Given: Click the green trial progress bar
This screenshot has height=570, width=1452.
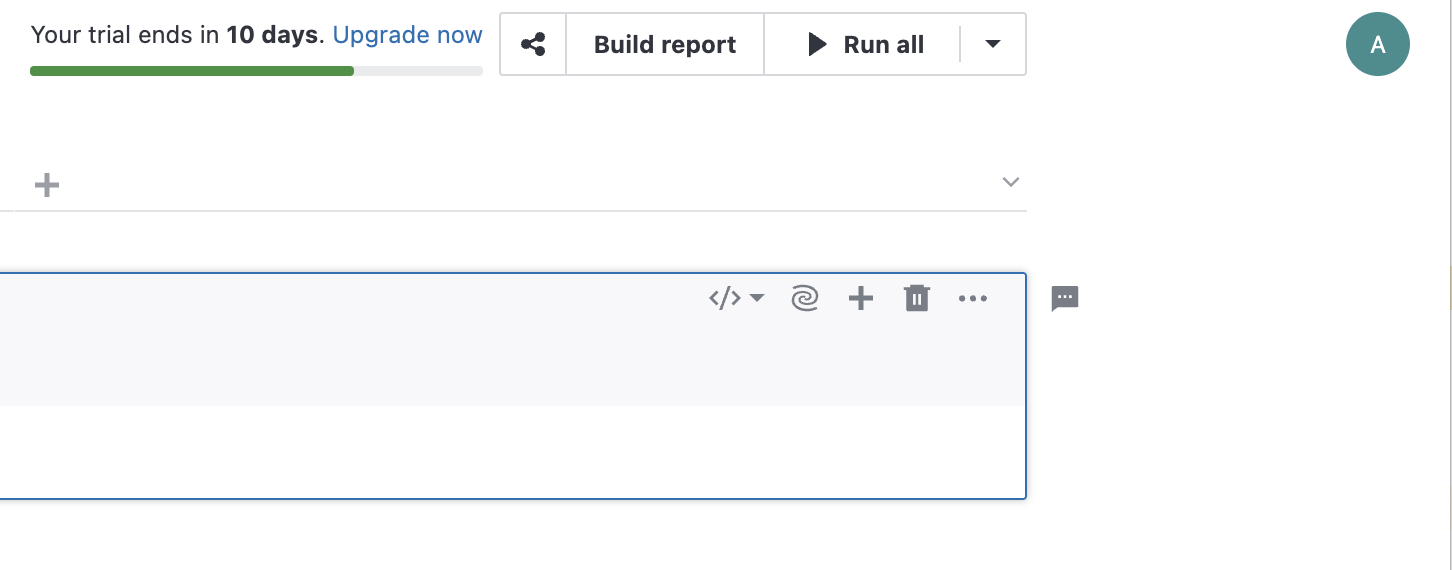Looking at the screenshot, I should click(192, 71).
